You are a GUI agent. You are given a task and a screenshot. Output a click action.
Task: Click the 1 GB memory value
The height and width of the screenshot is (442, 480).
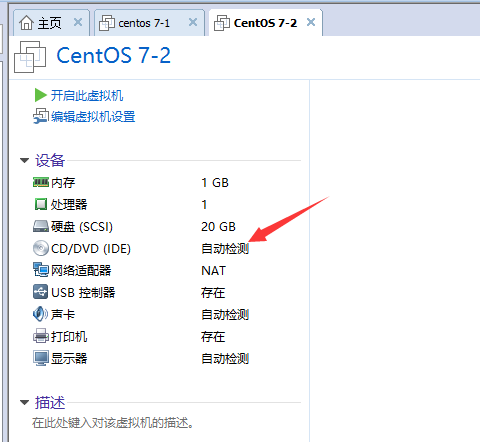(215, 183)
